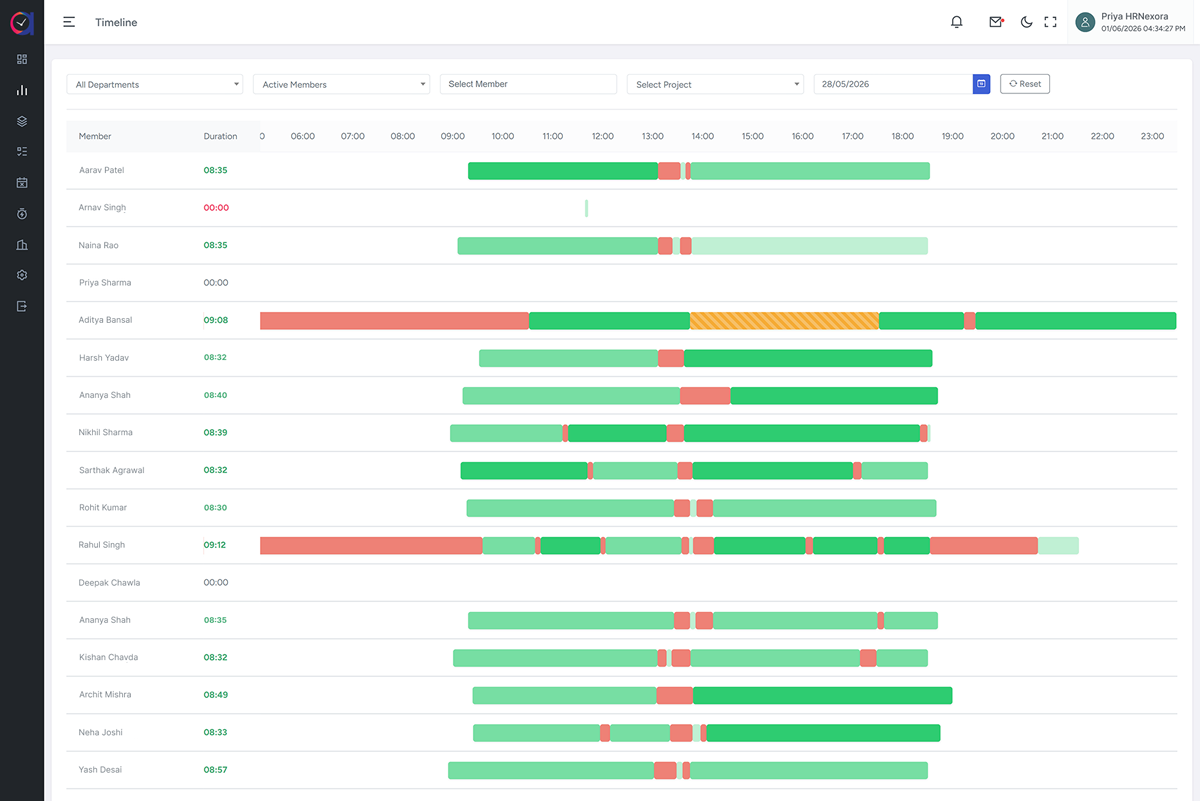Select the Aarav Patel member row name
Screen dimensions: 1200x801
(102, 170)
